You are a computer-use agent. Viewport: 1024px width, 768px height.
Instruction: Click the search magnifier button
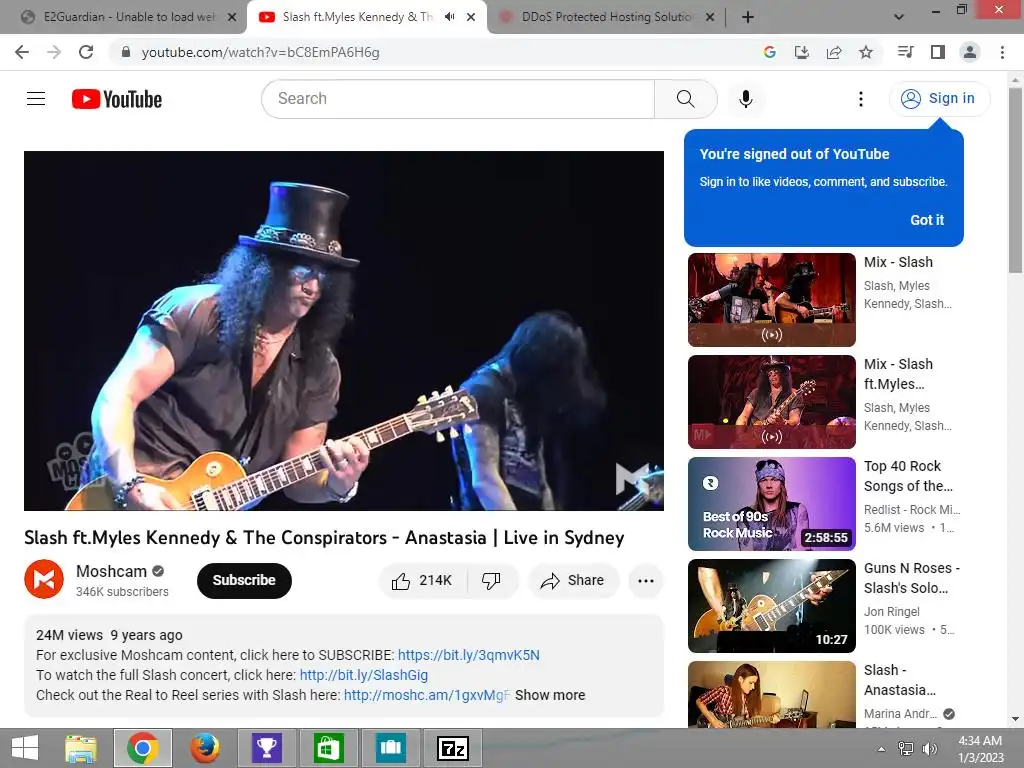[x=686, y=99]
